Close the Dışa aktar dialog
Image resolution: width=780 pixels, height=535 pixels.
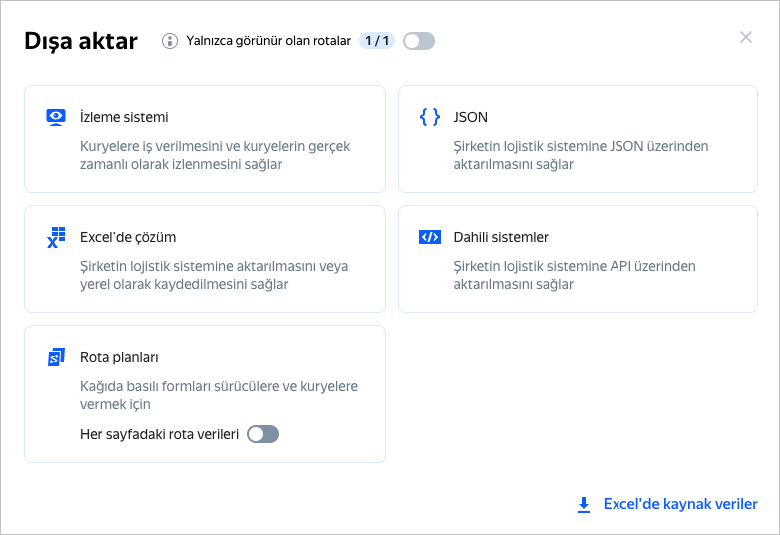[746, 37]
